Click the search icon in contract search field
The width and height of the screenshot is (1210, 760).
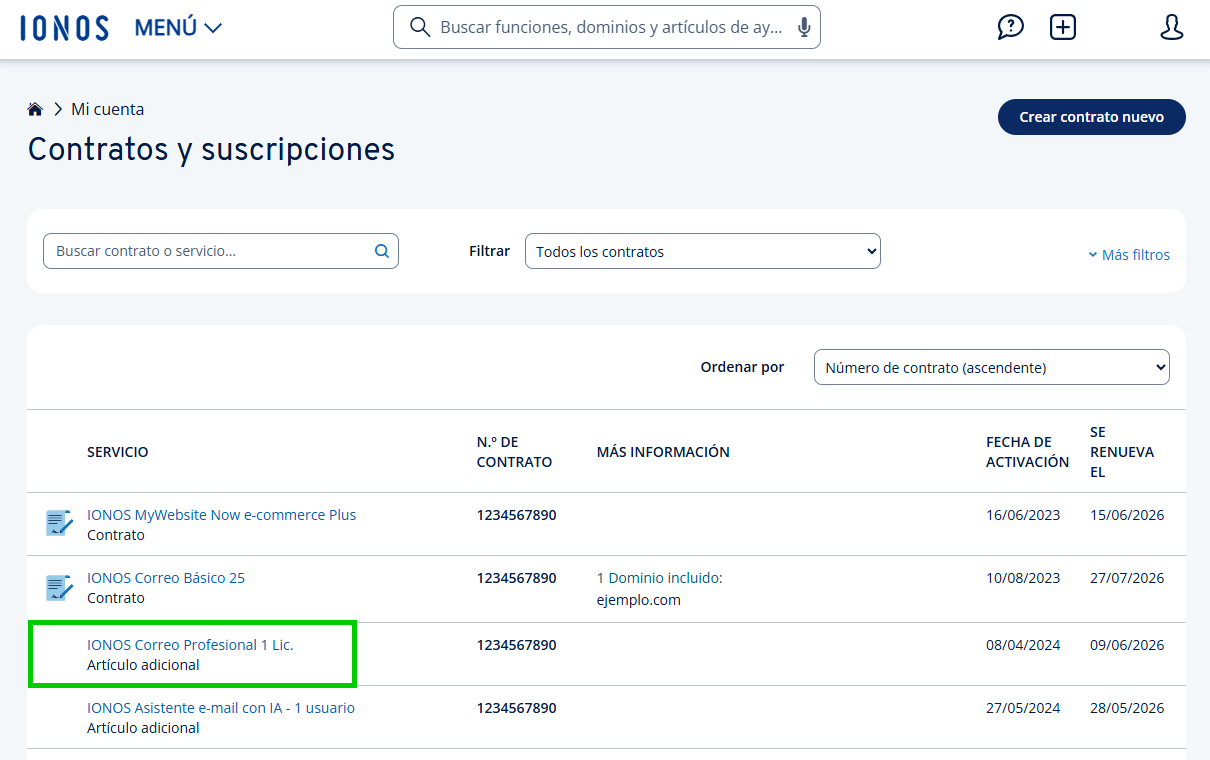click(382, 251)
